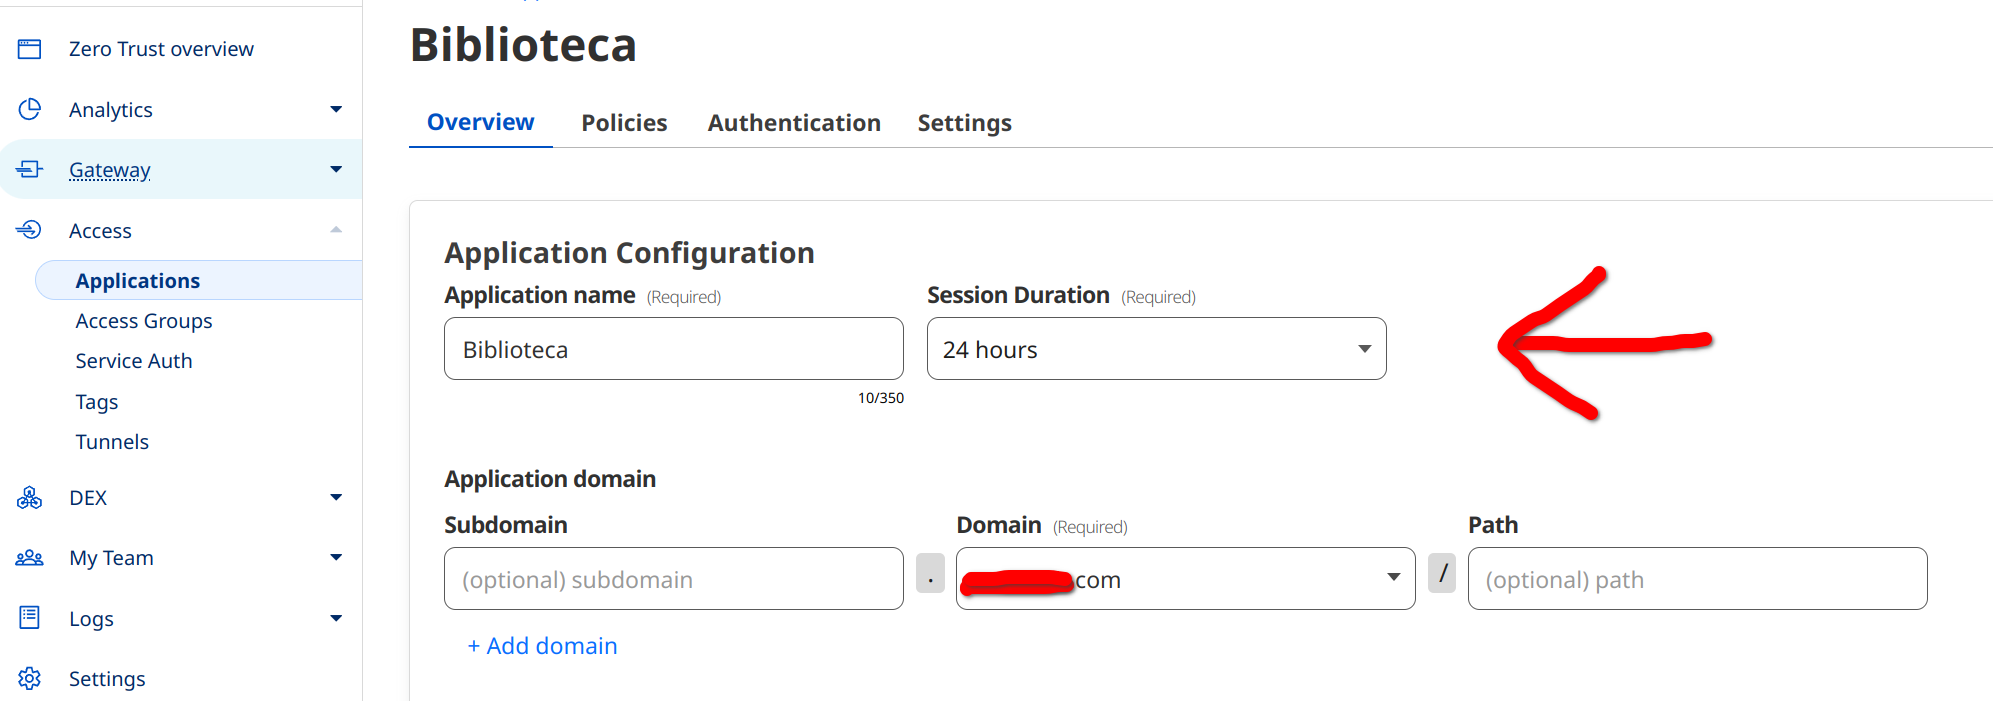Open the Domain selection dropdown

(x=1185, y=579)
